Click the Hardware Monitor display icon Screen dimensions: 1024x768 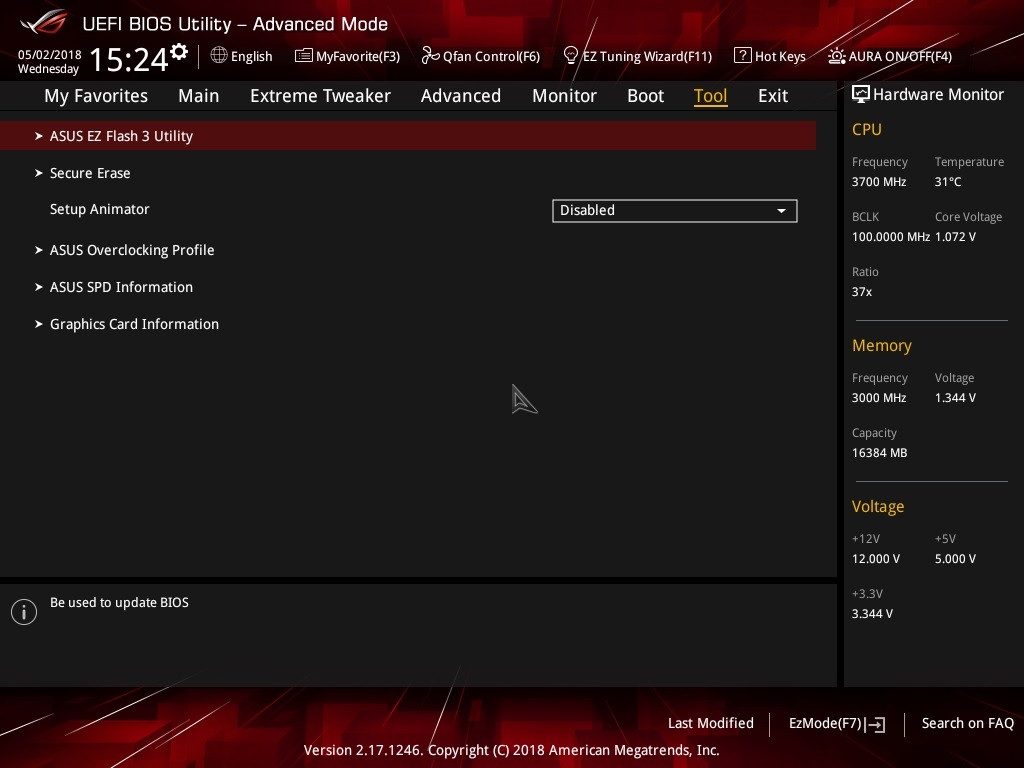tap(860, 95)
